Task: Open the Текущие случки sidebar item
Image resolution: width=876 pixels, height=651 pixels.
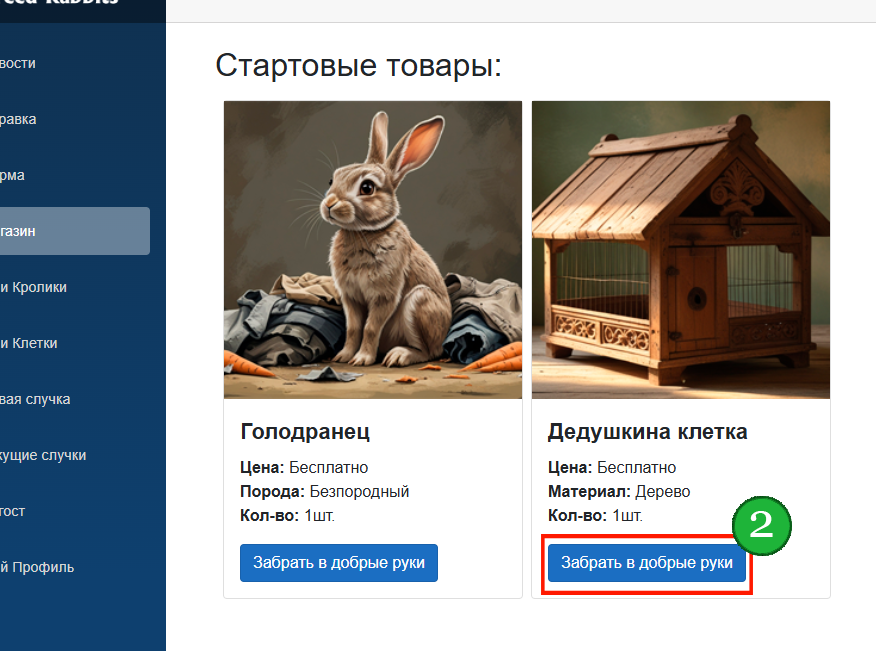Action: coord(43,455)
